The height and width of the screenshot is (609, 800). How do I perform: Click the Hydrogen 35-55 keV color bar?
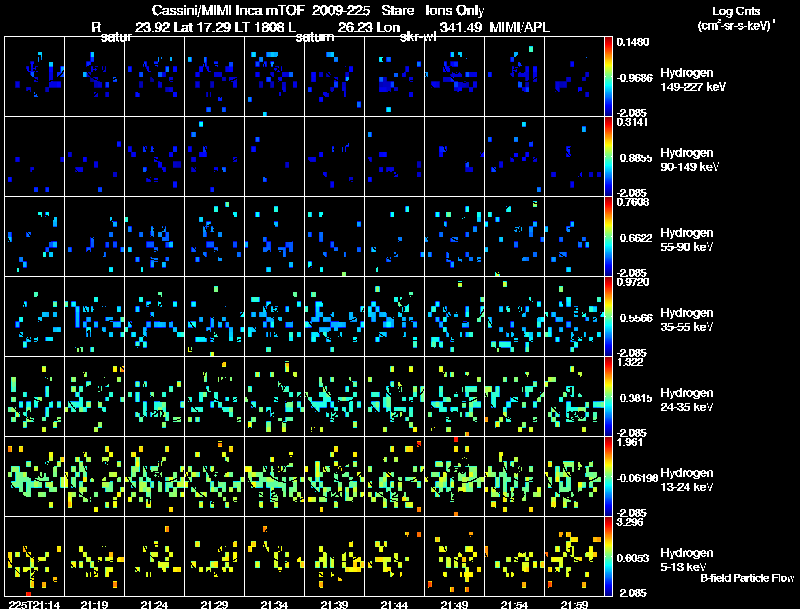tap(608, 317)
